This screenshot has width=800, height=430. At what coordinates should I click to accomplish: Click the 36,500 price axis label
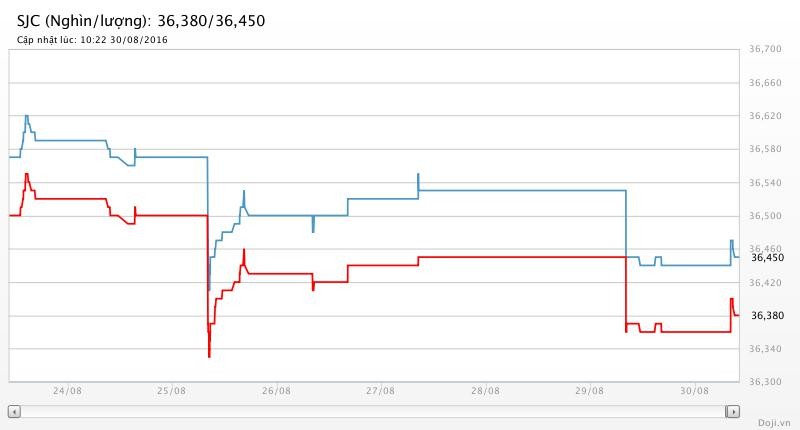click(765, 216)
